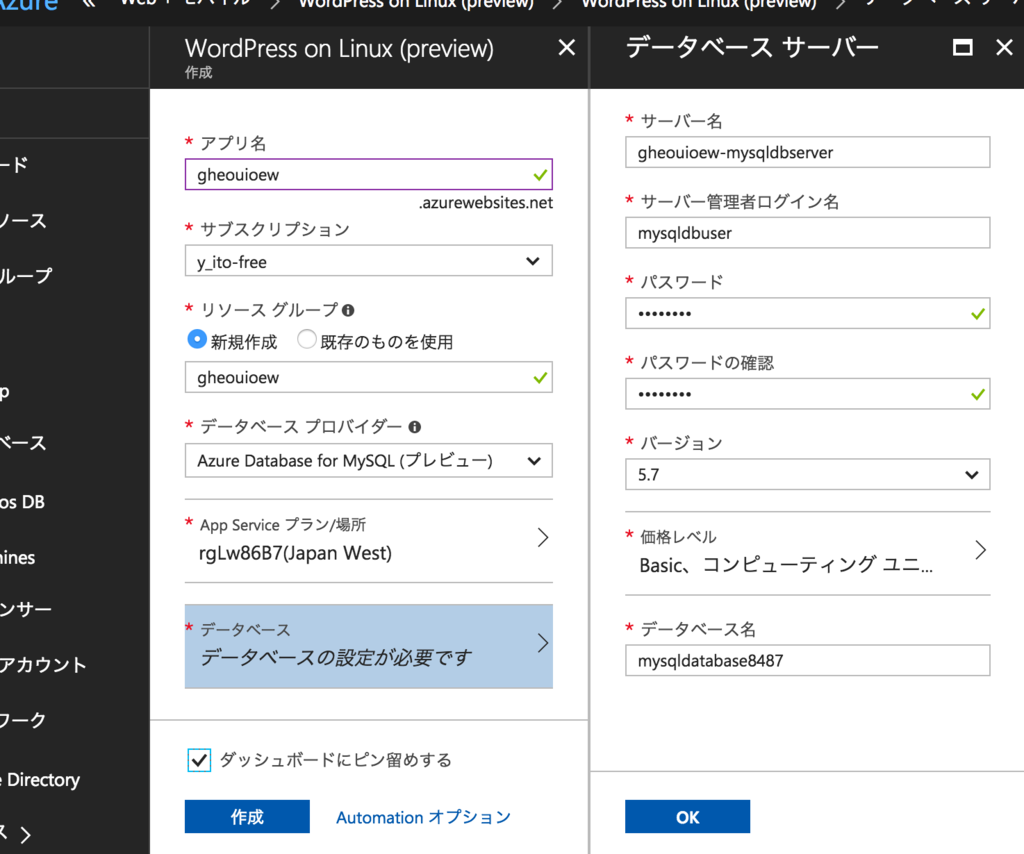Expand App Service プラン/場所 rgLw86B7 setting

tap(368, 540)
